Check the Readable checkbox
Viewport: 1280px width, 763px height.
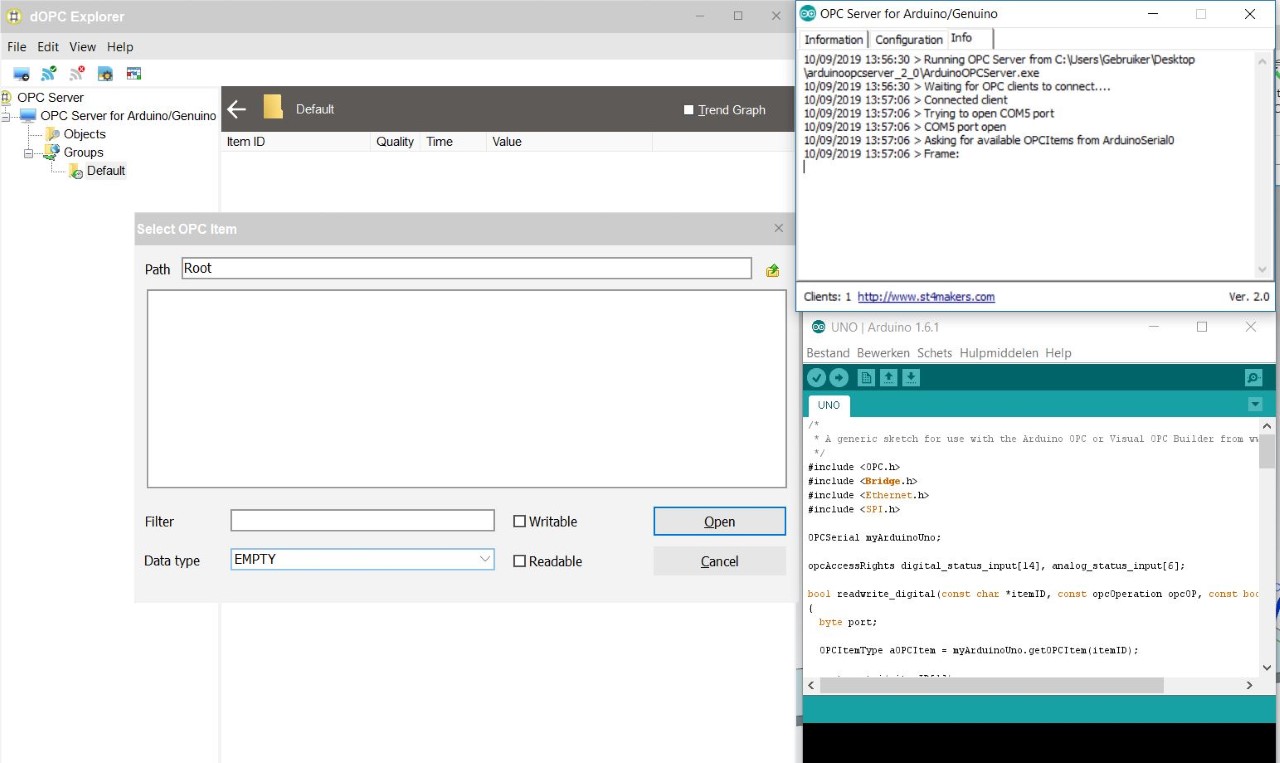[x=519, y=561]
